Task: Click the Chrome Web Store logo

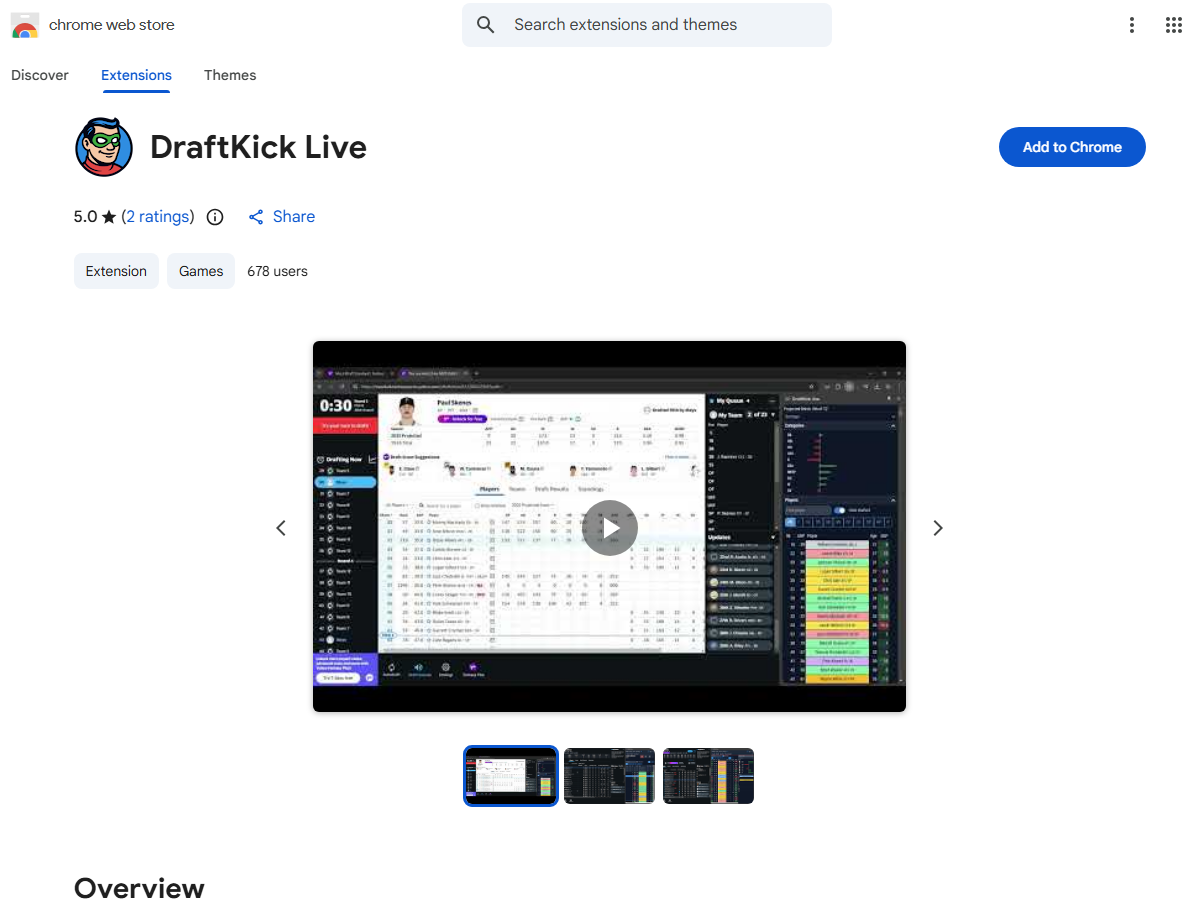Action: [25, 25]
